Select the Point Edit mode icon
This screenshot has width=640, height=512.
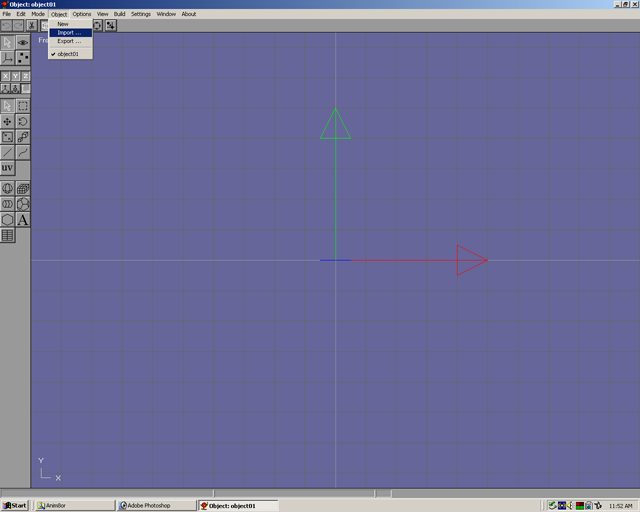23,58
